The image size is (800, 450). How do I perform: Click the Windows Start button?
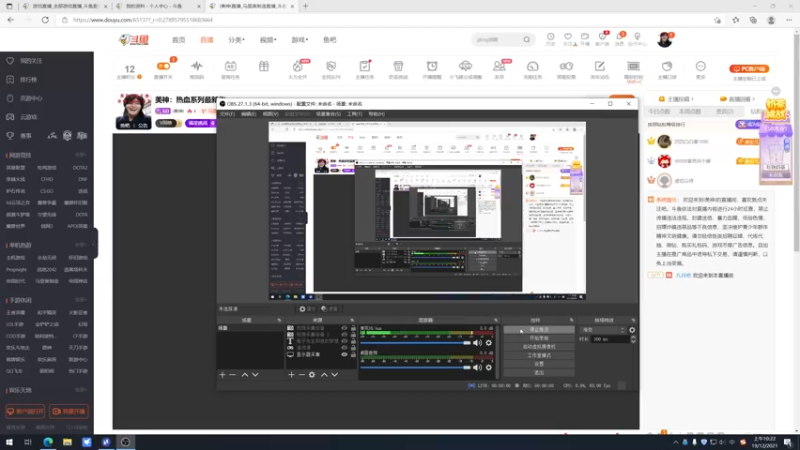(x=9, y=442)
